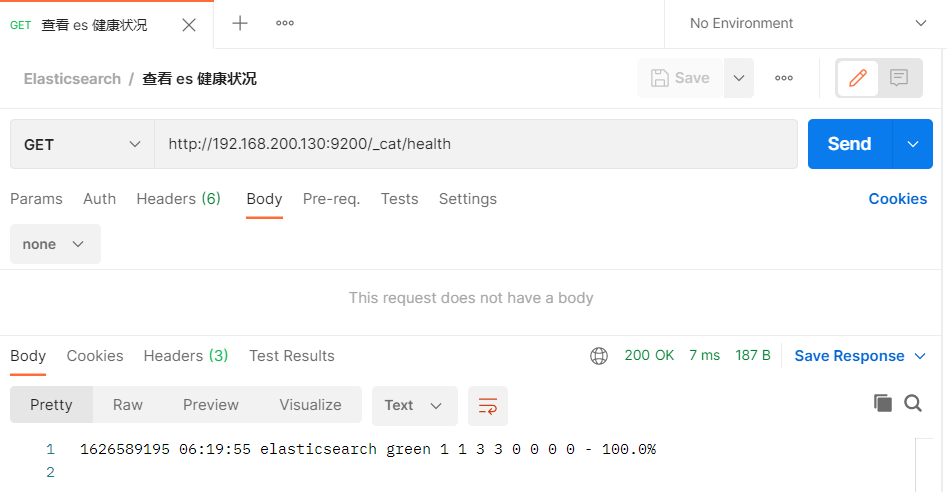Select the Raw response view
947x492 pixels.
click(128, 405)
